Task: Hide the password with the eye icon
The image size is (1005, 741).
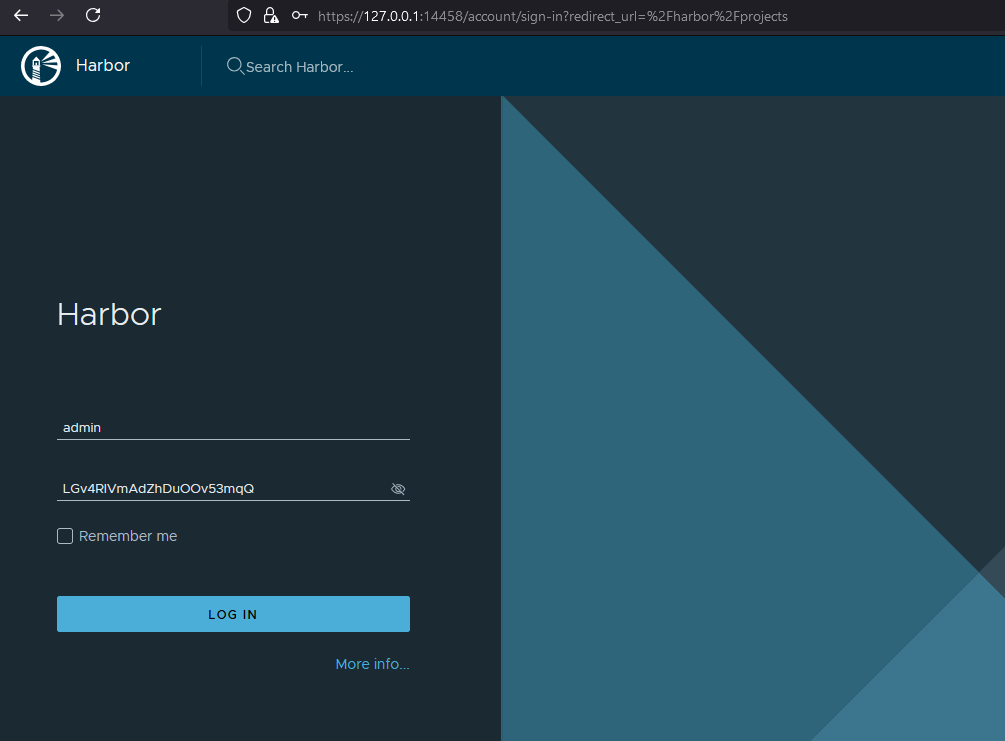Action: 398,489
